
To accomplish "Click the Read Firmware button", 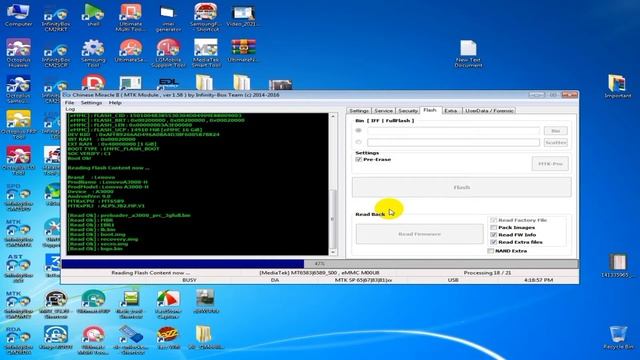I will [420, 234].
